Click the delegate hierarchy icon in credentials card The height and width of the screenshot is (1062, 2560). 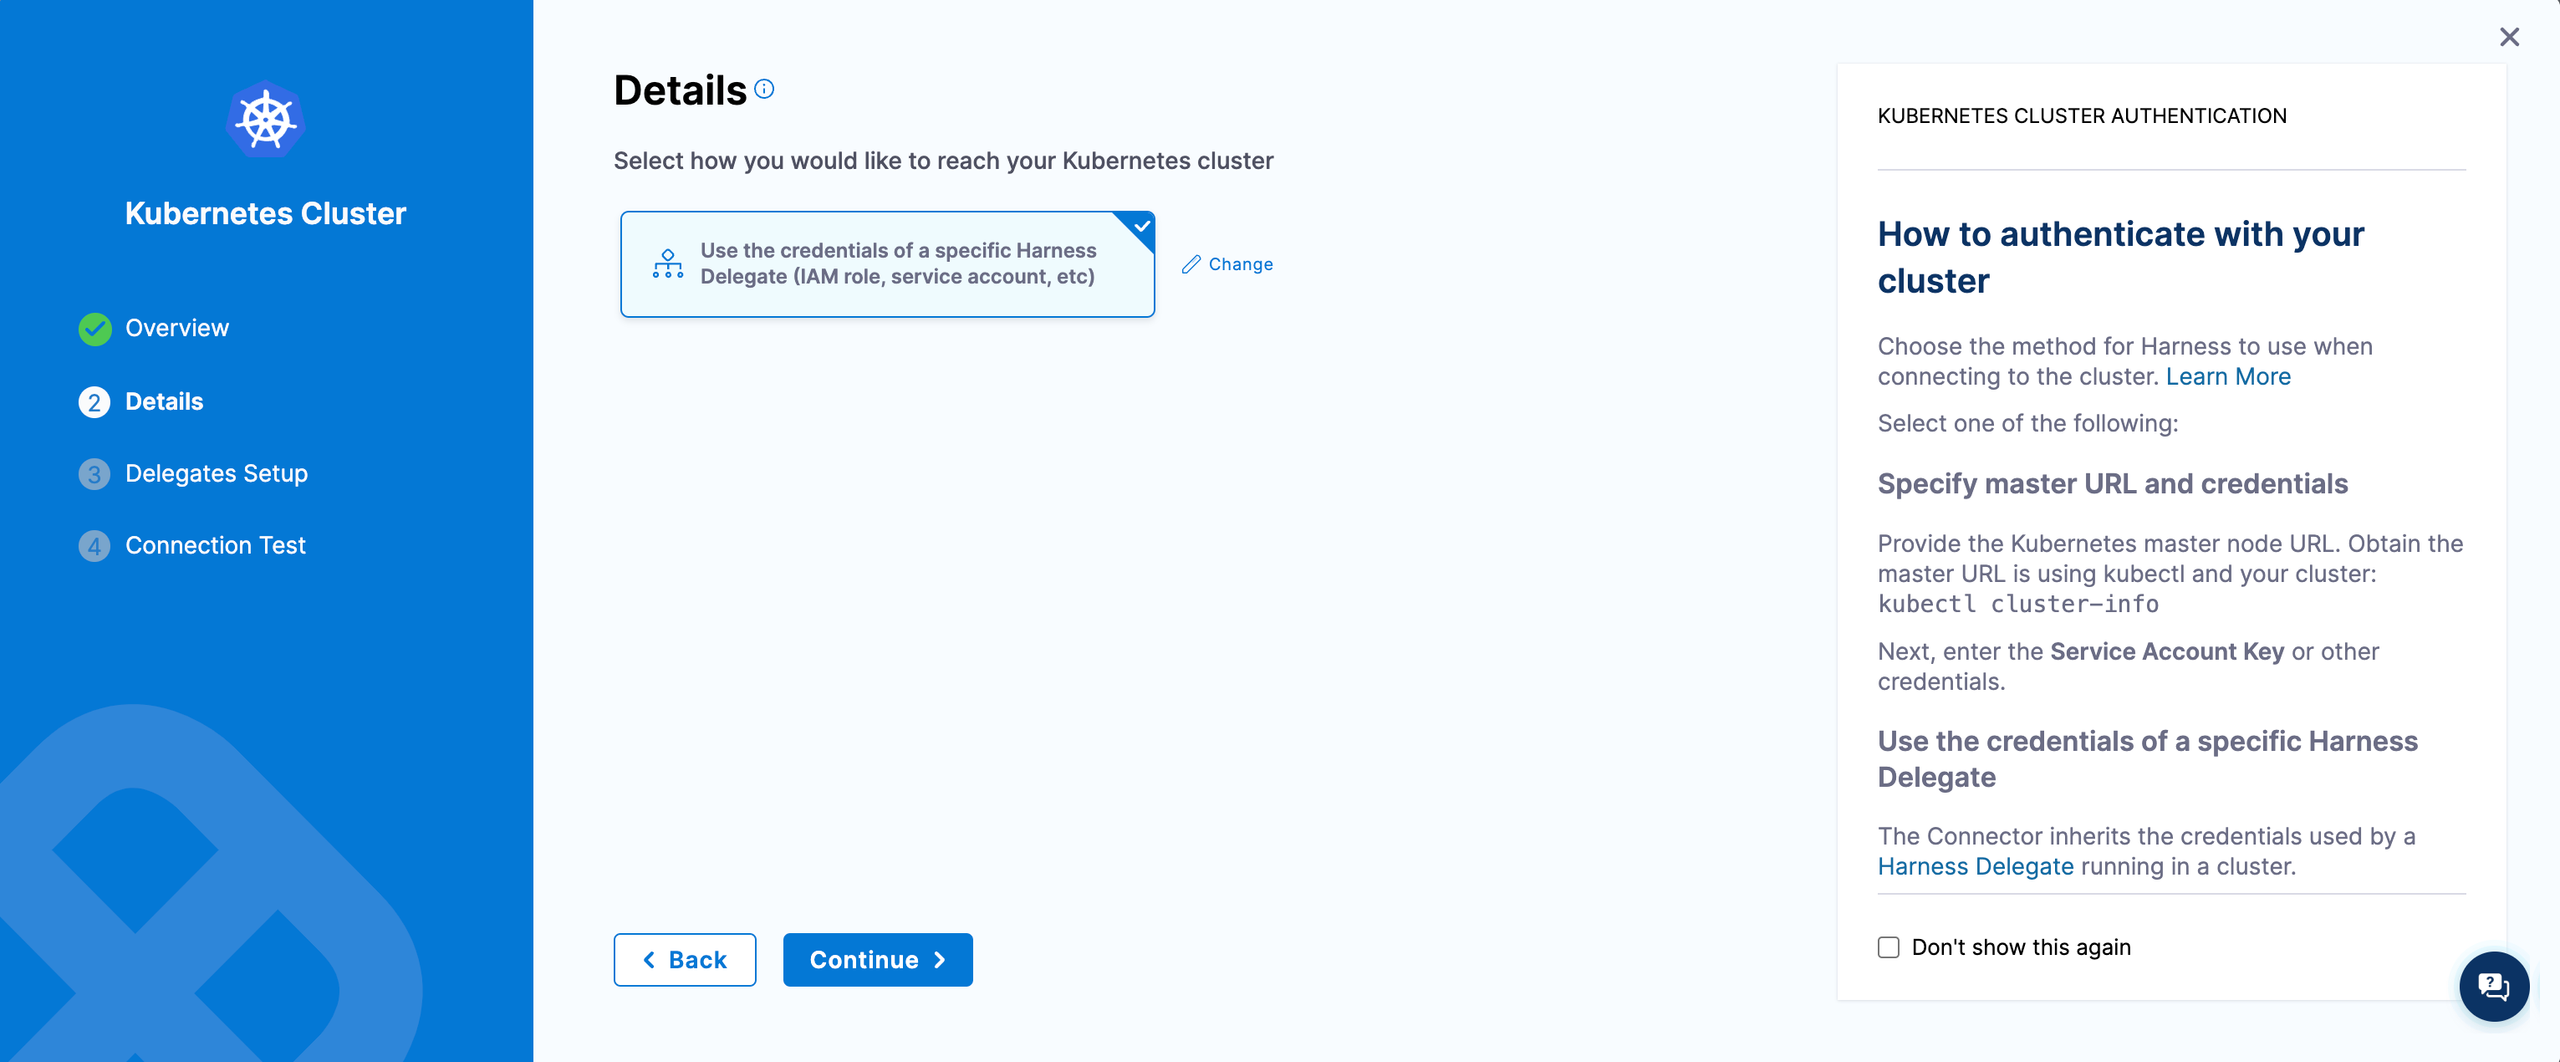[x=668, y=264]
